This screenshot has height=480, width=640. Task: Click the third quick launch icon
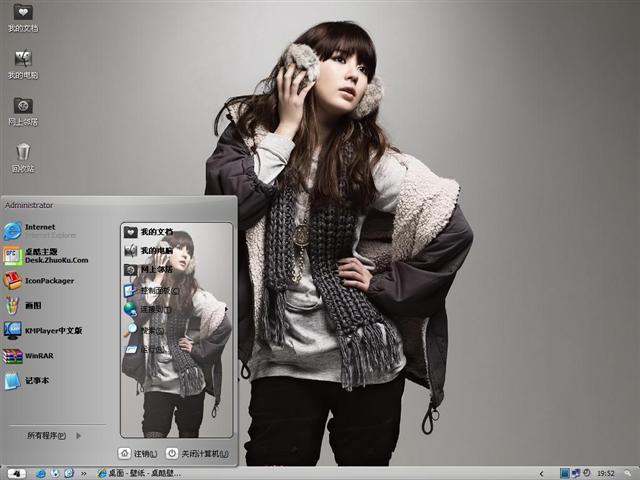[69, 473]
